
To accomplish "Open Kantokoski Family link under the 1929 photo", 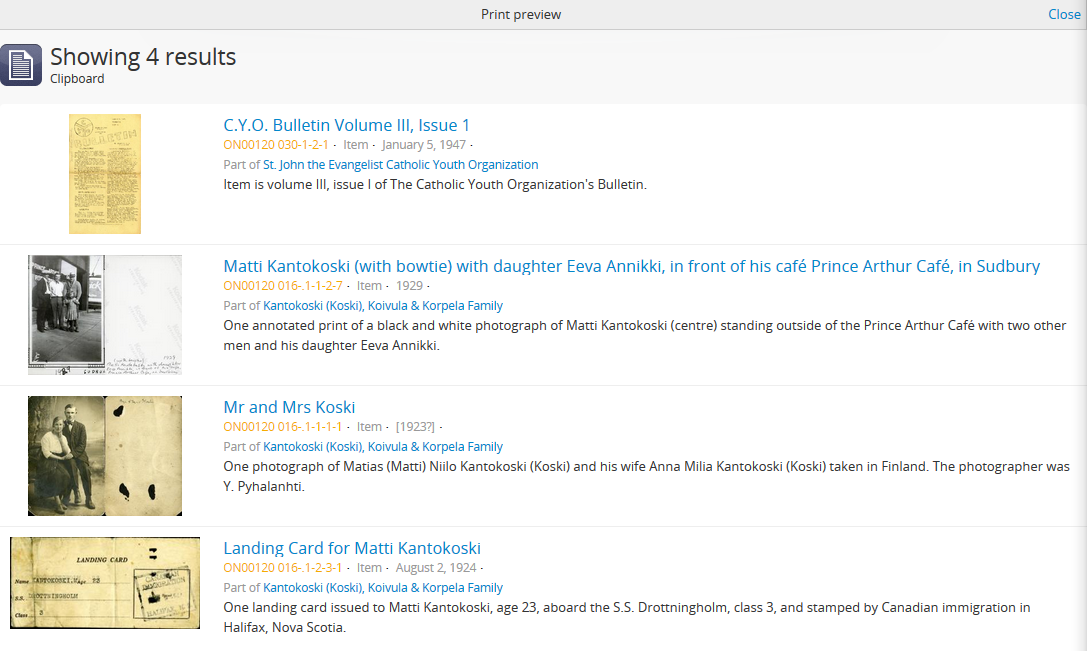I will (x=383, y=306).
